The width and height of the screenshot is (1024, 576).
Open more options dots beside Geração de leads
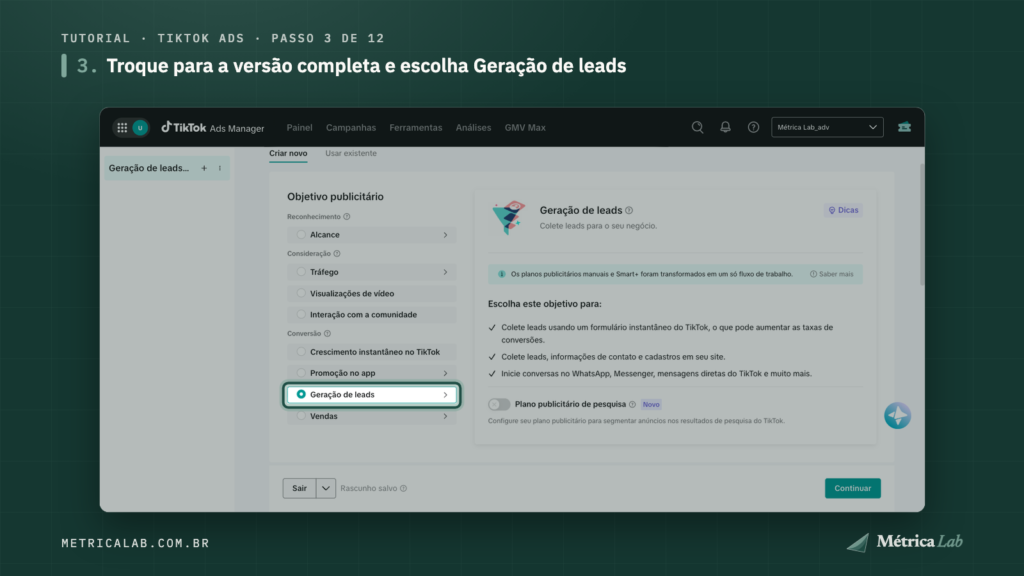(x=220, y=168)
